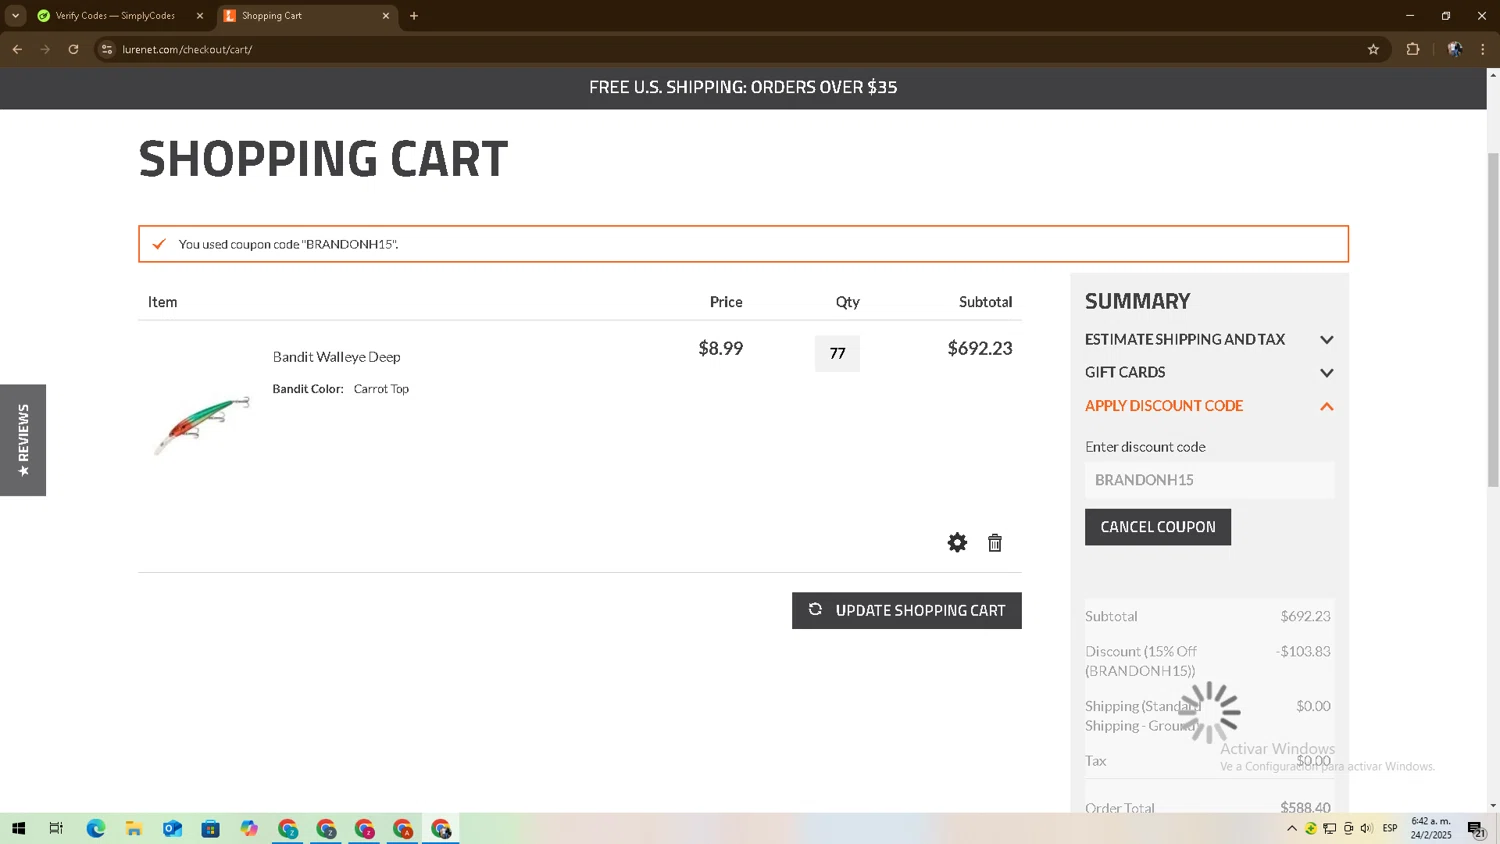Open the Chrome three-dot menu
Screen dimensions: 1500x844
click(x=1483, y=49)
